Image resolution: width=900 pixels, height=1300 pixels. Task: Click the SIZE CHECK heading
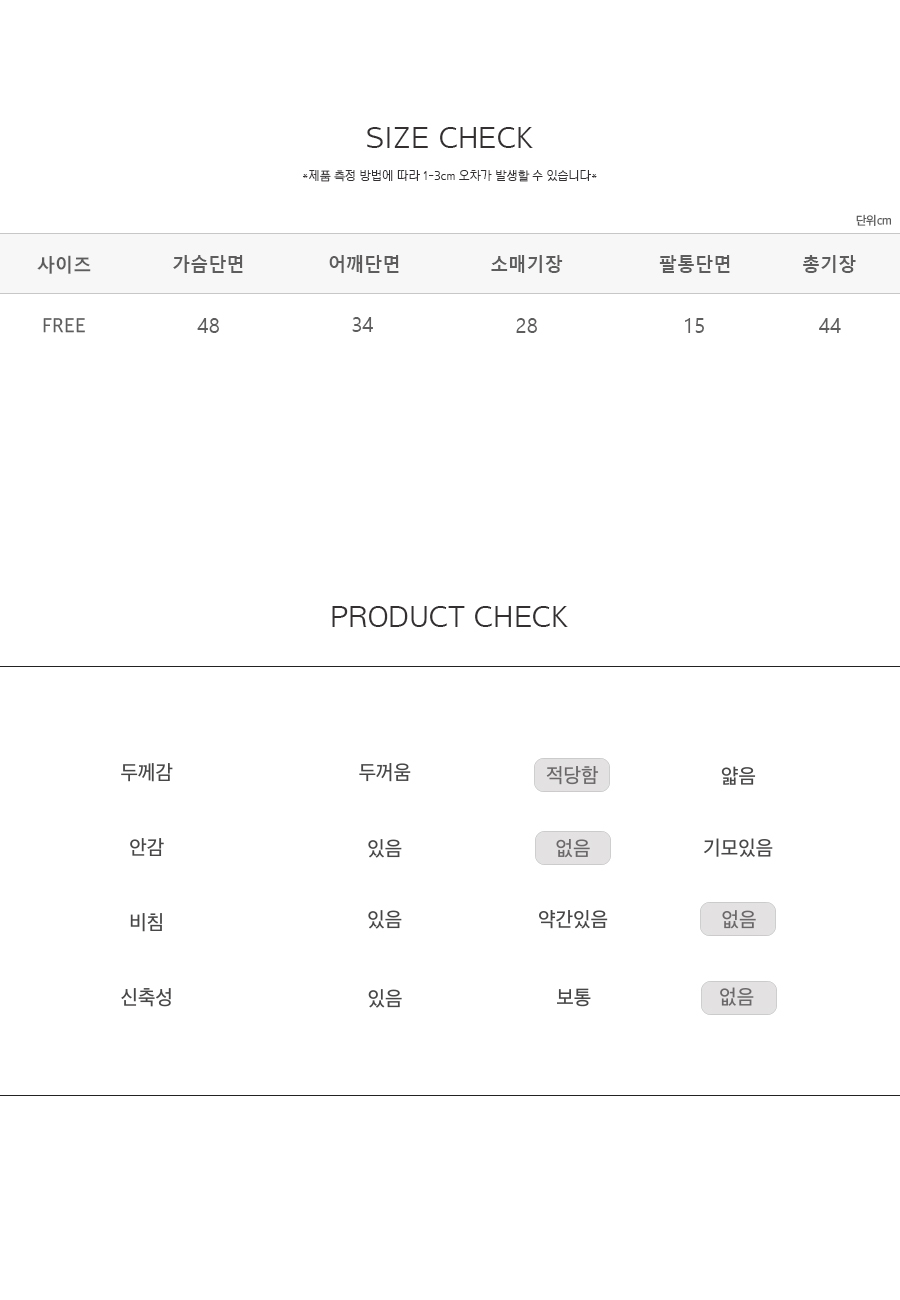[x=449, y=138]
